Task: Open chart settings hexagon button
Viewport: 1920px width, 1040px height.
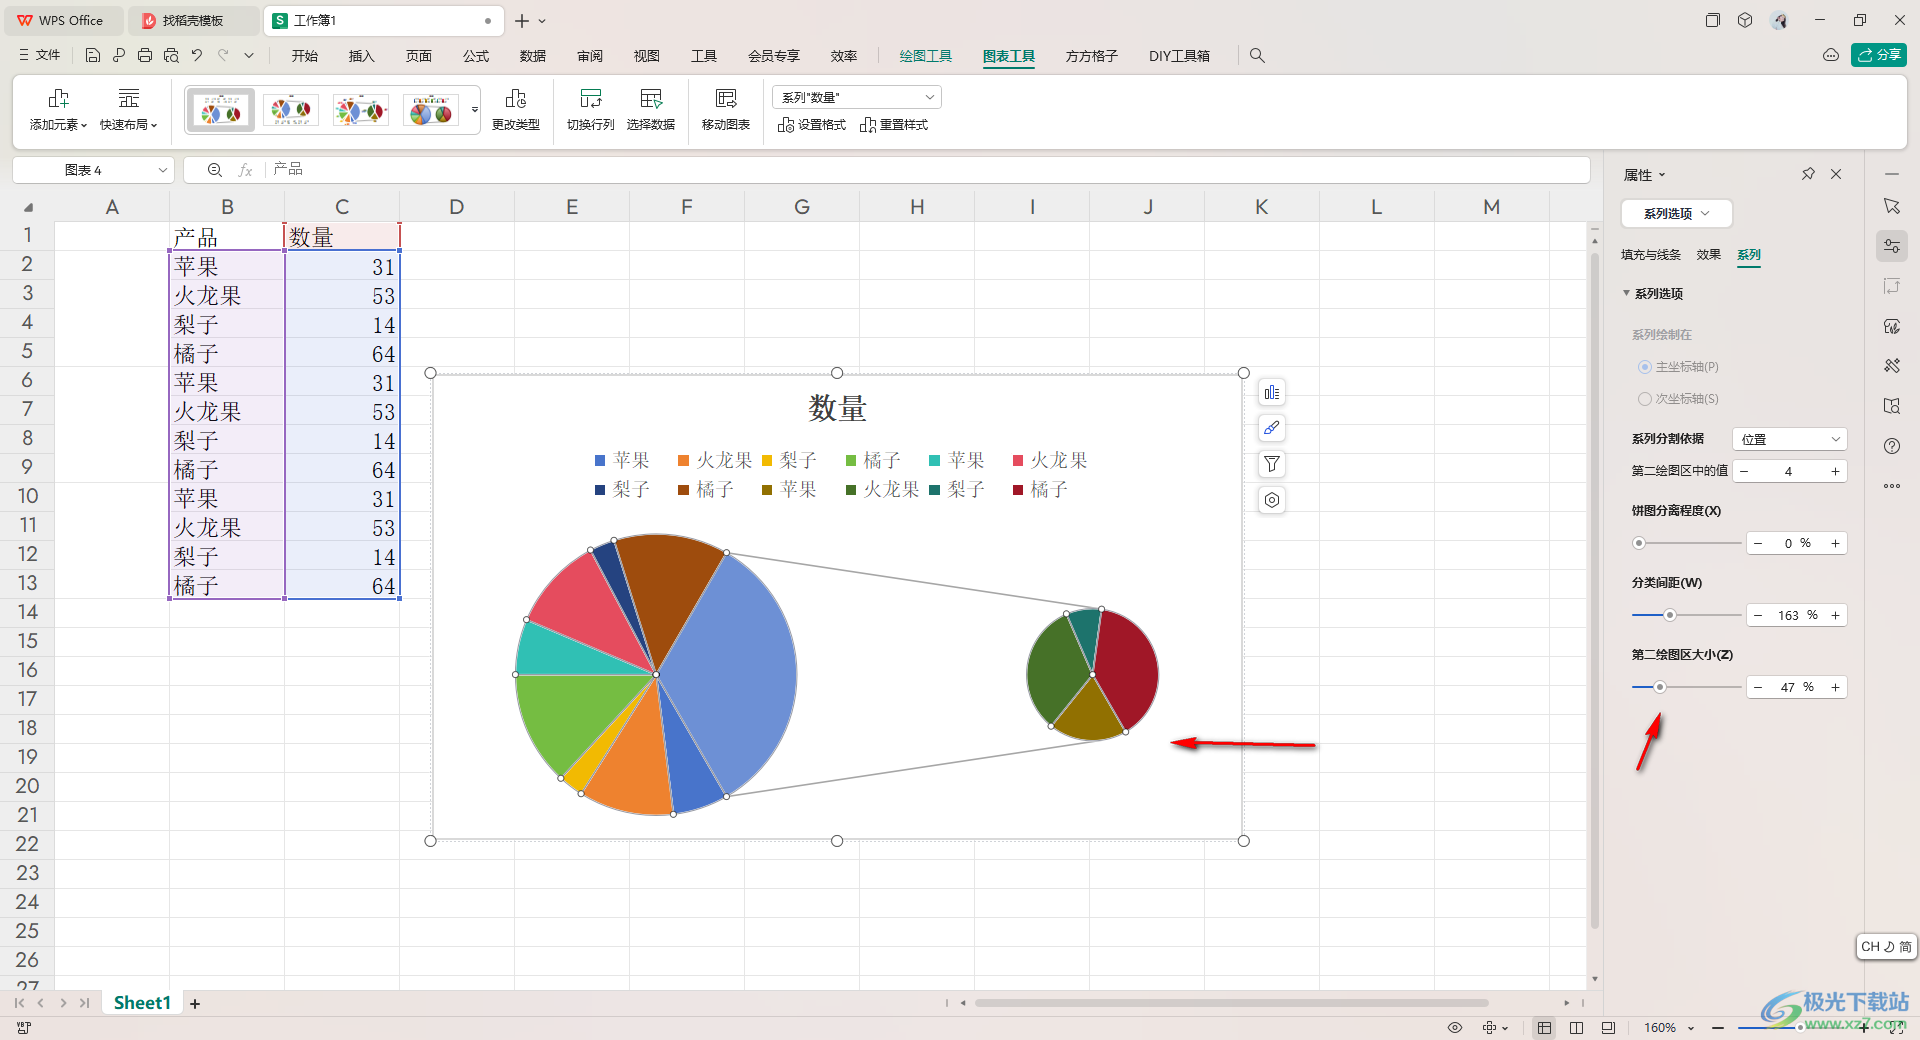Action: [x=1272, y=500]
